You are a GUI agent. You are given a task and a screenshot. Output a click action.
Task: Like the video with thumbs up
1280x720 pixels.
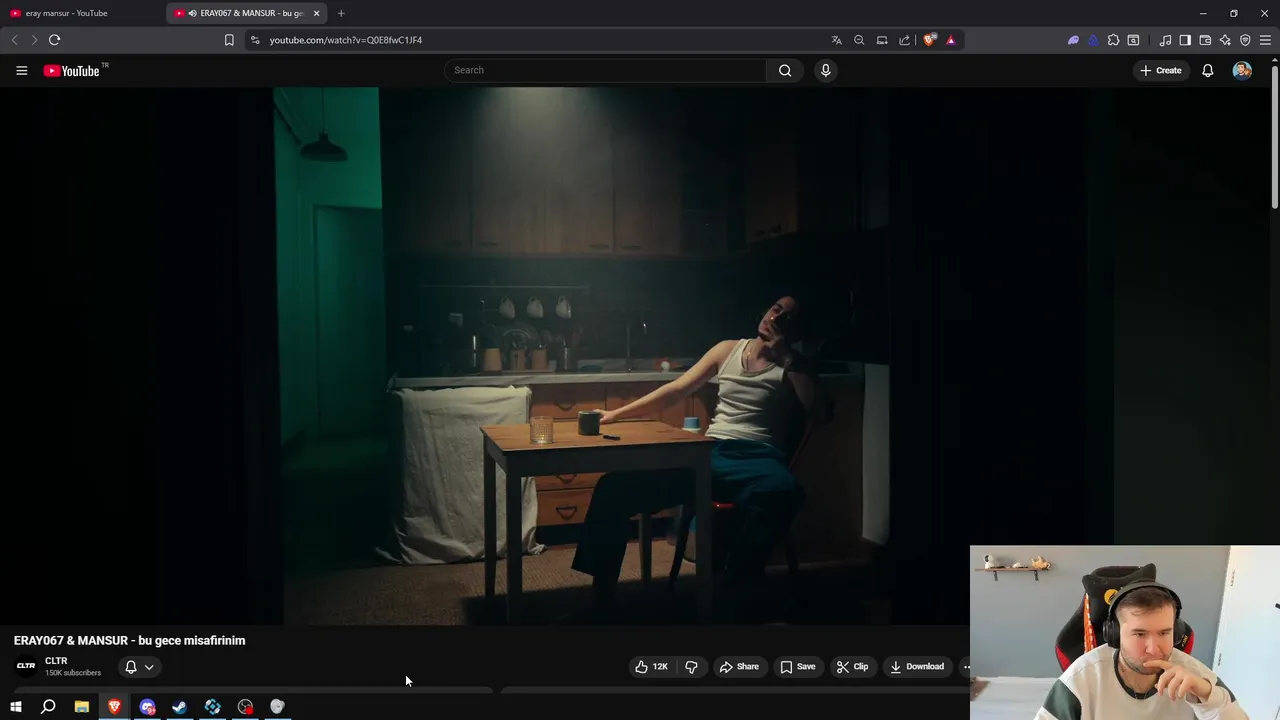[651, 667]
